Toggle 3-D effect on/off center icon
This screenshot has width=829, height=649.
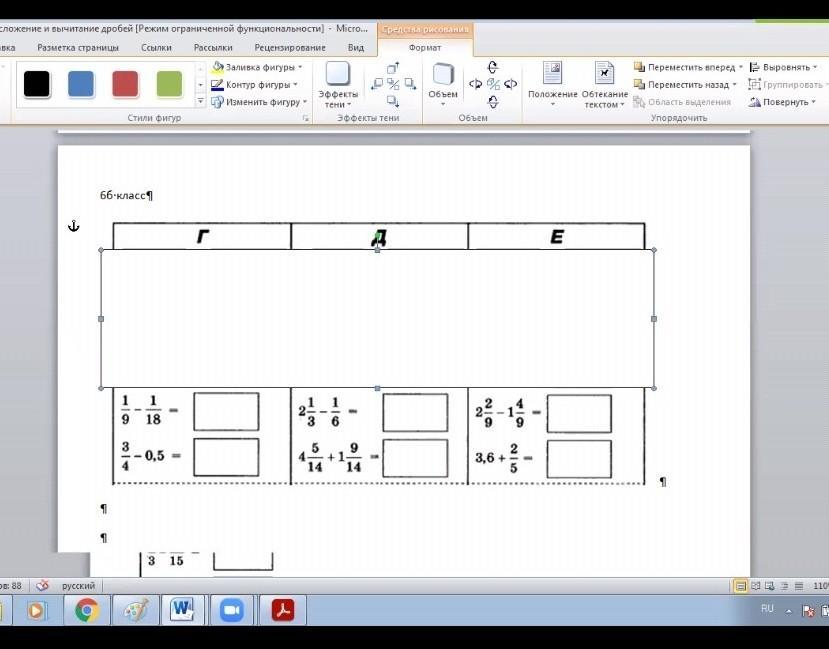pyautogui.click(x=493, y=84)
